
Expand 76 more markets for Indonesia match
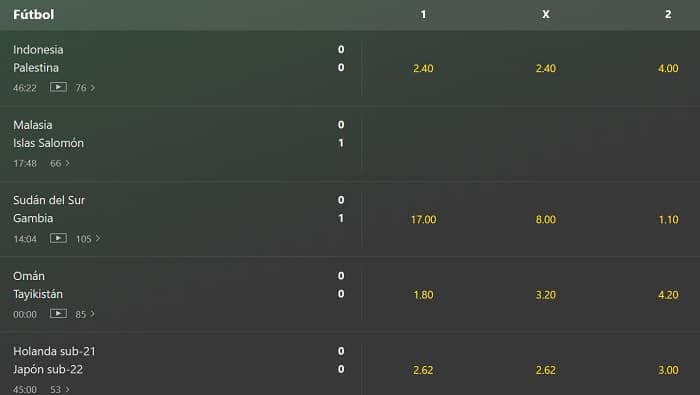click(85, 88)
